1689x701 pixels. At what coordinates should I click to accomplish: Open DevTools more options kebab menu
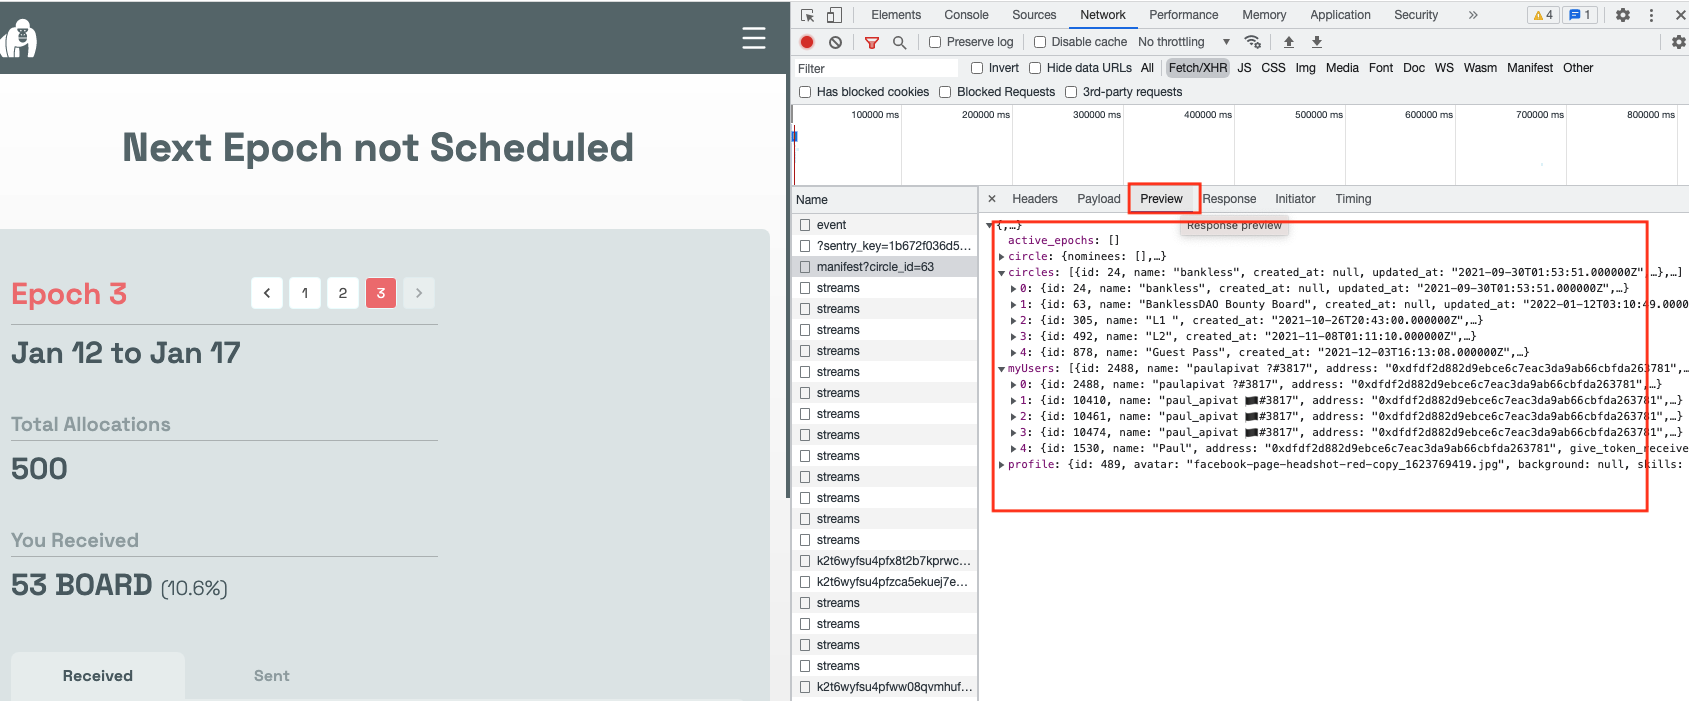[x=1652, y=15]
